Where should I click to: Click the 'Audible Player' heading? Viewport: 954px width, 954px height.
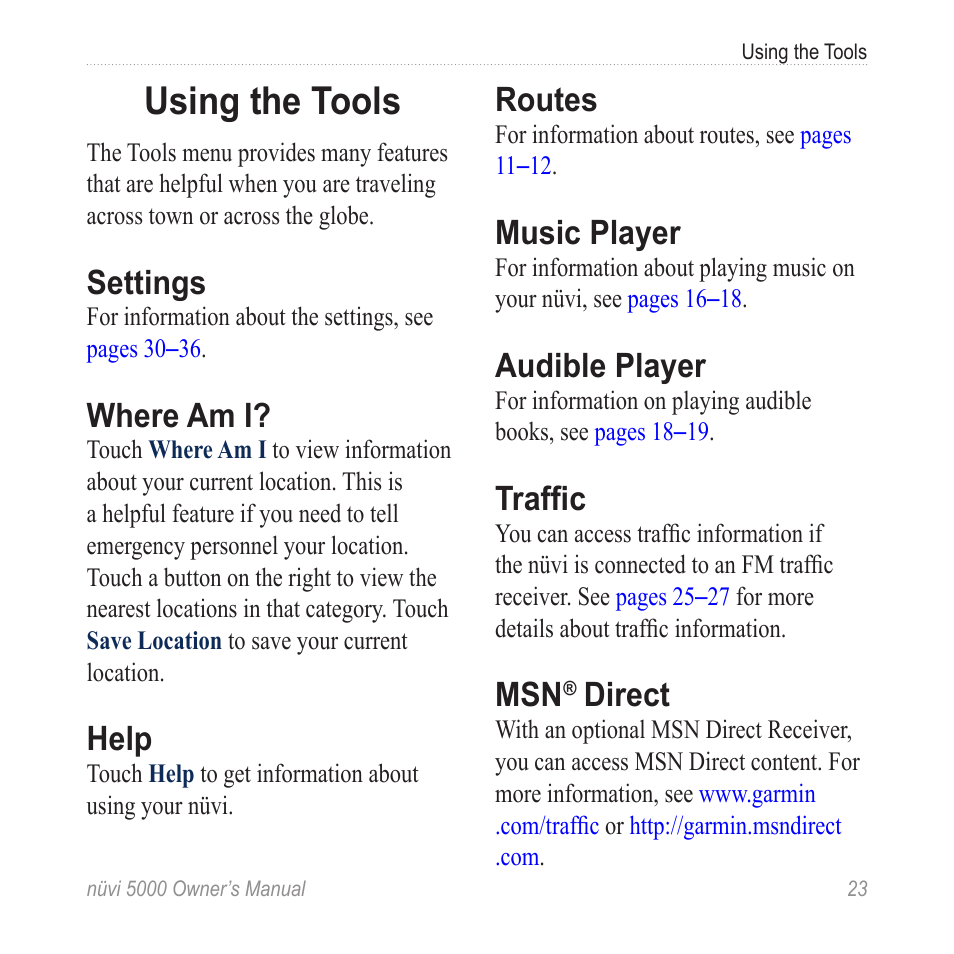(x=601, y=366)
